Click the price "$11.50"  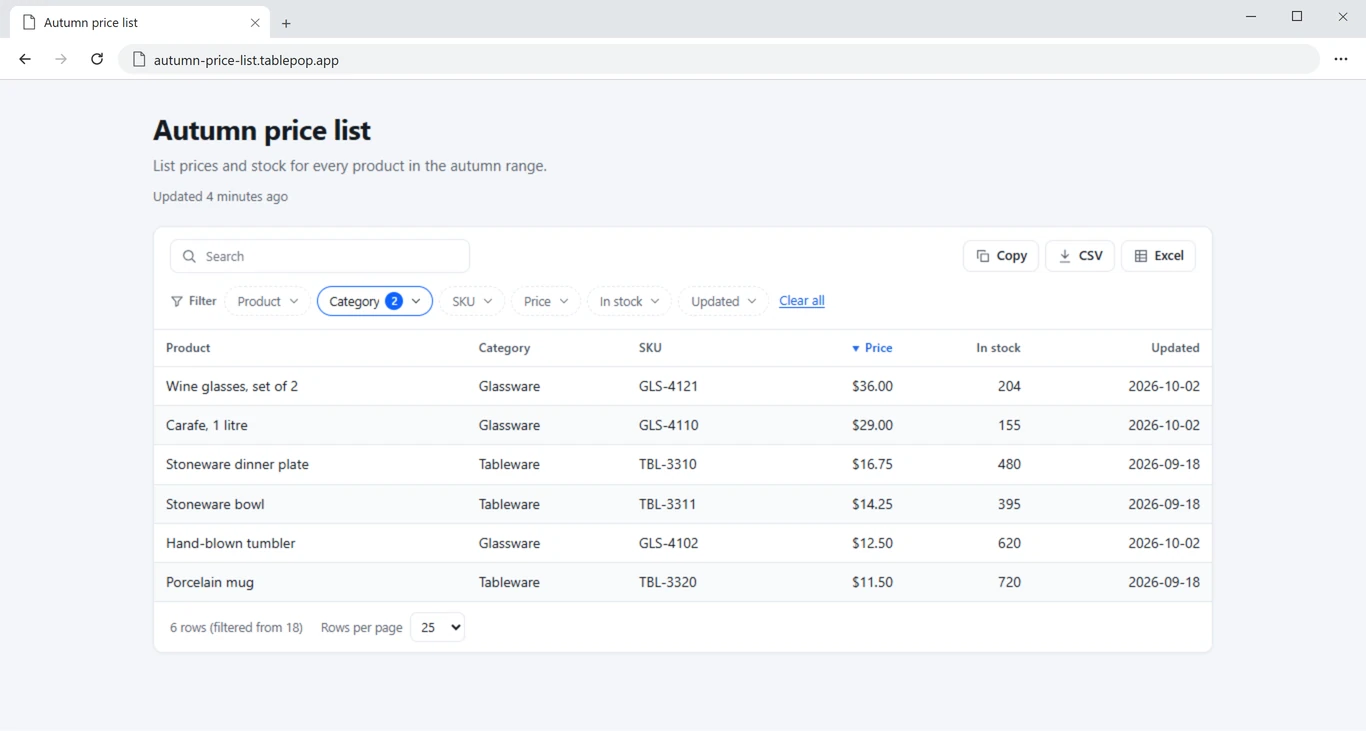point(872,582)
